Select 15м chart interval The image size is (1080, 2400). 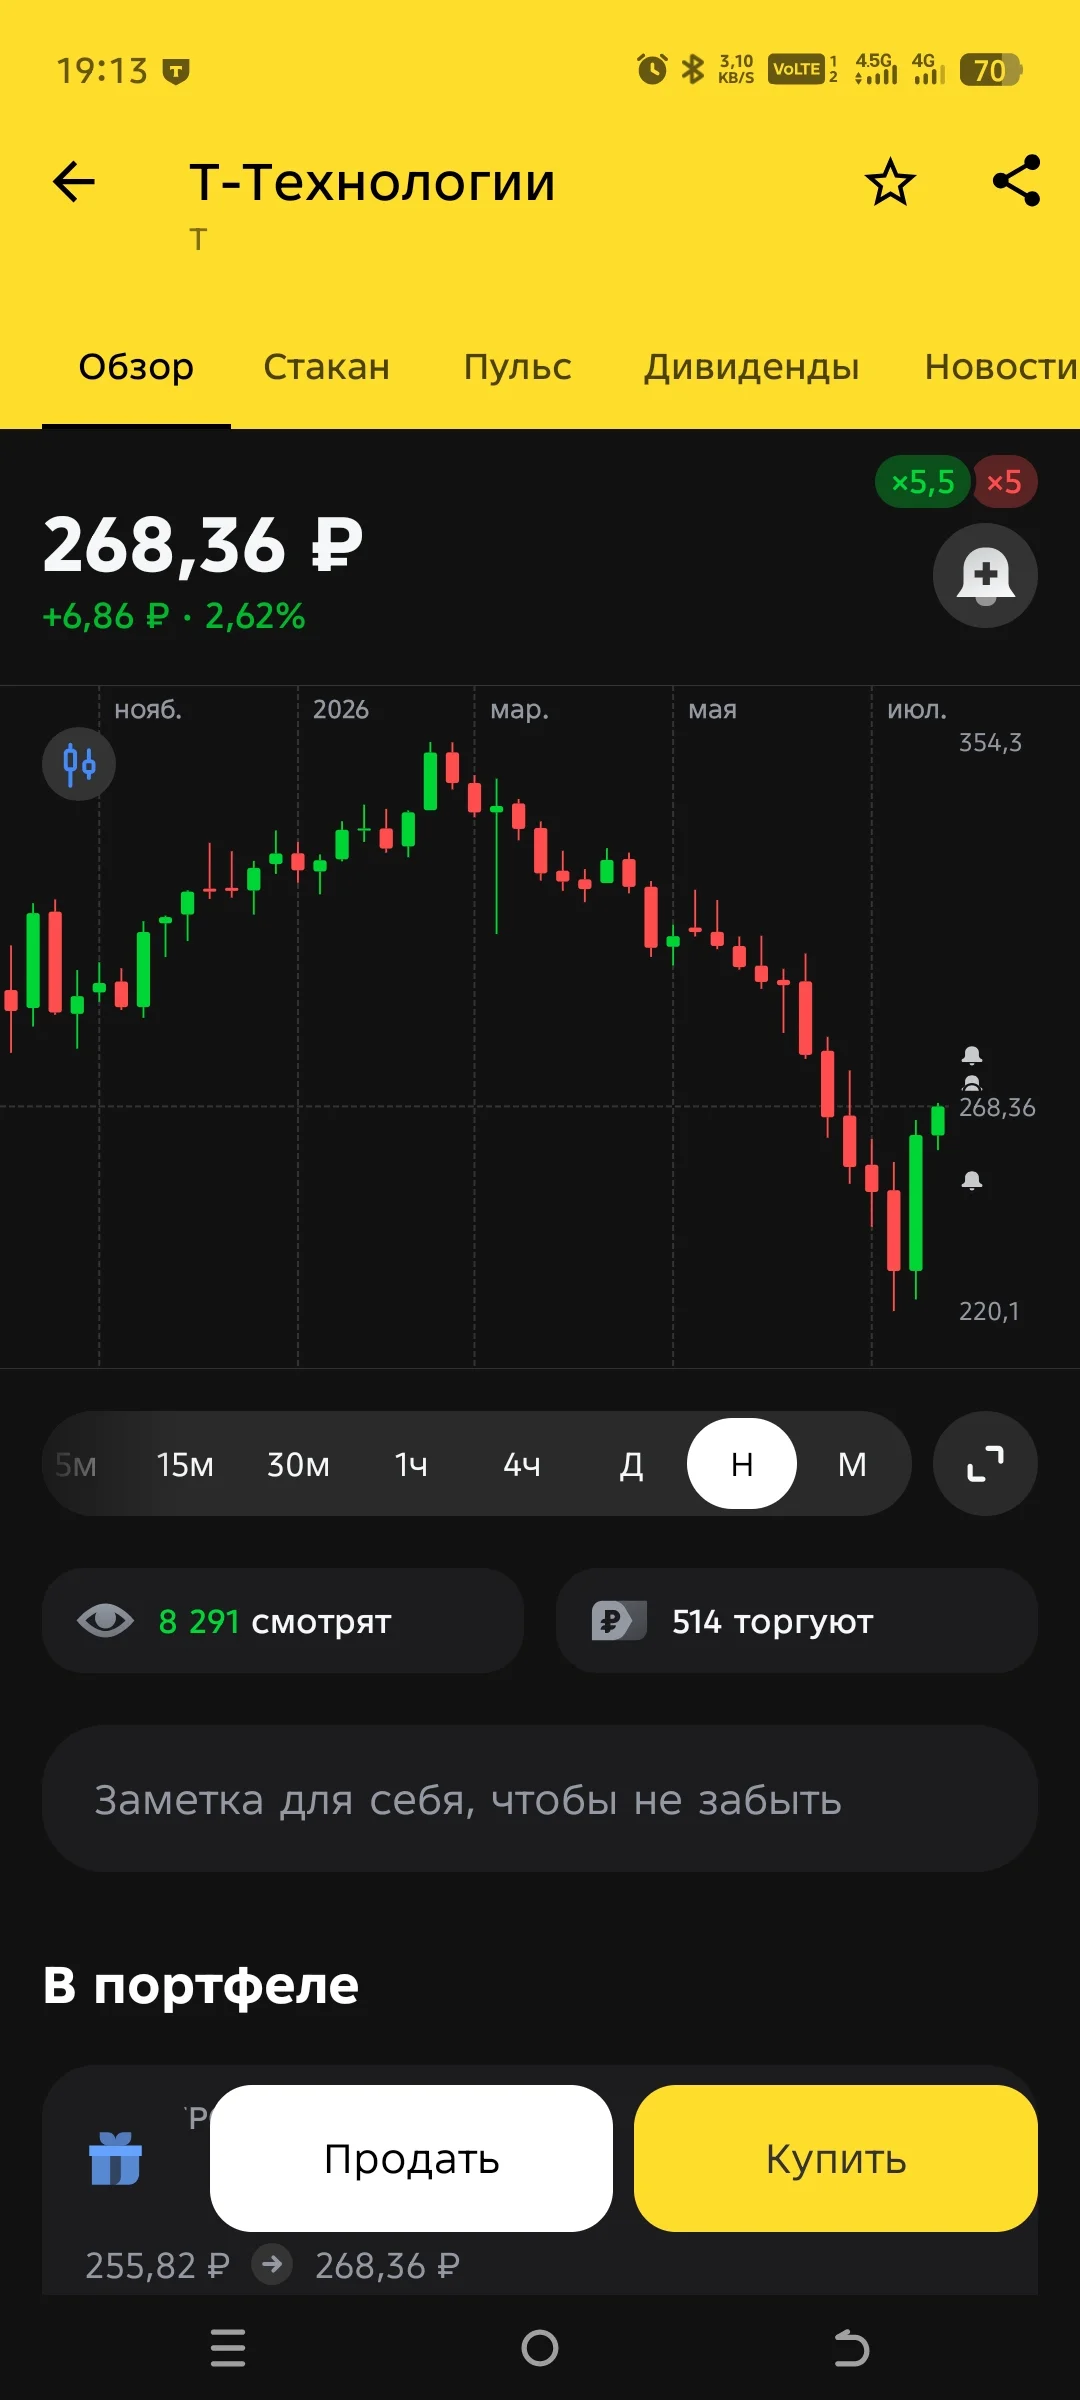click(x=185, y=1465)
